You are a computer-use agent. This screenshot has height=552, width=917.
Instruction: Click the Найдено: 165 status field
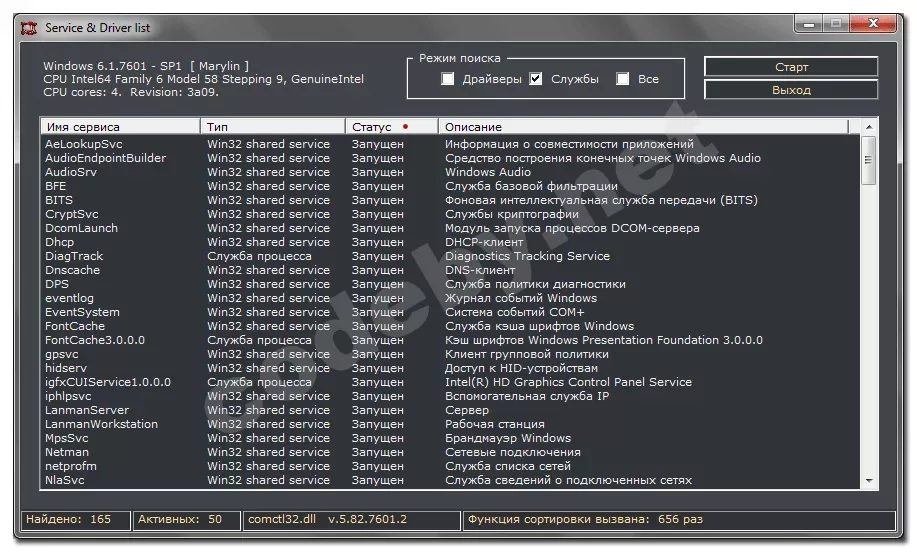pos(75,519)
